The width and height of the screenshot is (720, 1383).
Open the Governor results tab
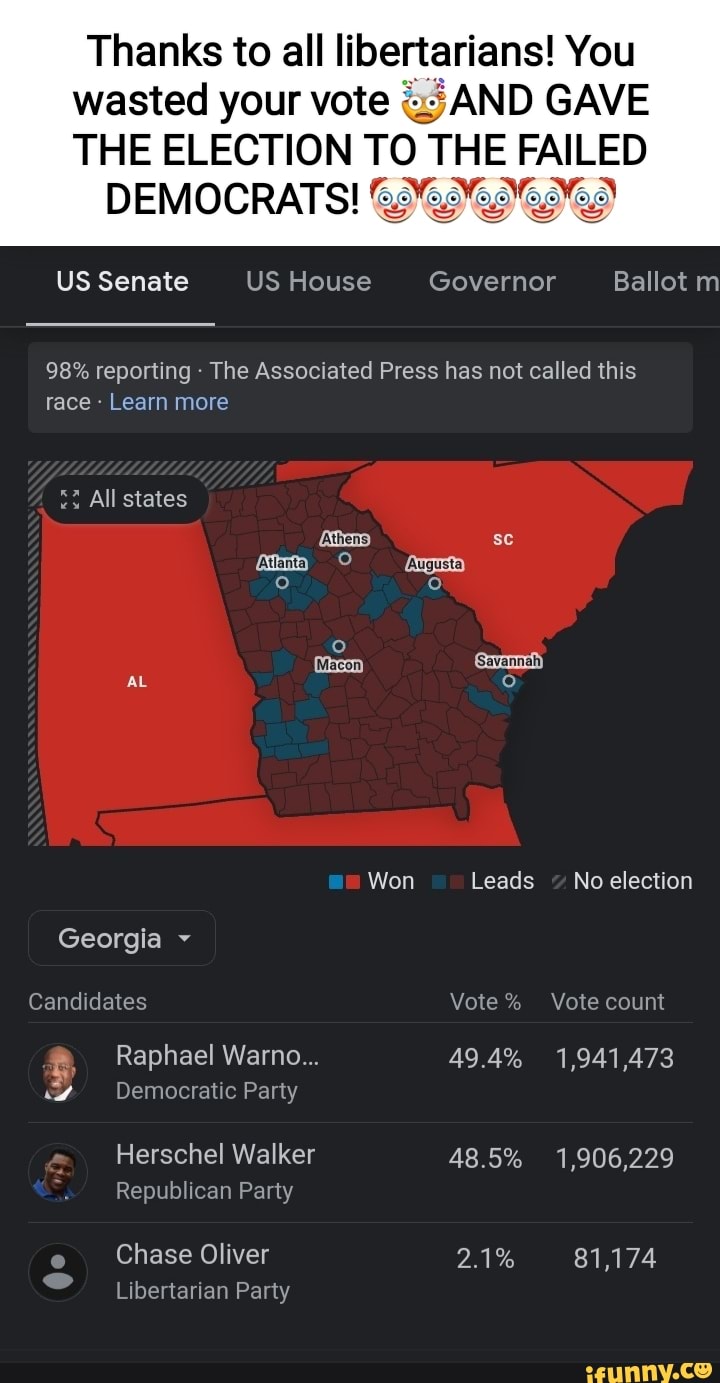point(492,282)
